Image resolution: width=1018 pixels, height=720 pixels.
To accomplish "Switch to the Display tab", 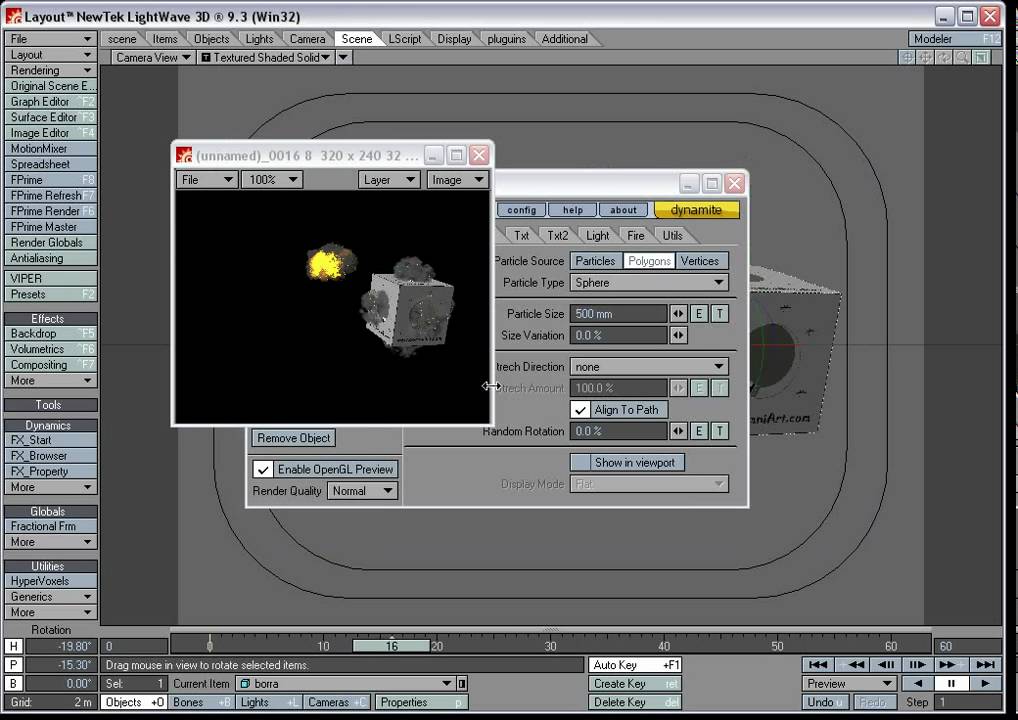I will [454, 39].
